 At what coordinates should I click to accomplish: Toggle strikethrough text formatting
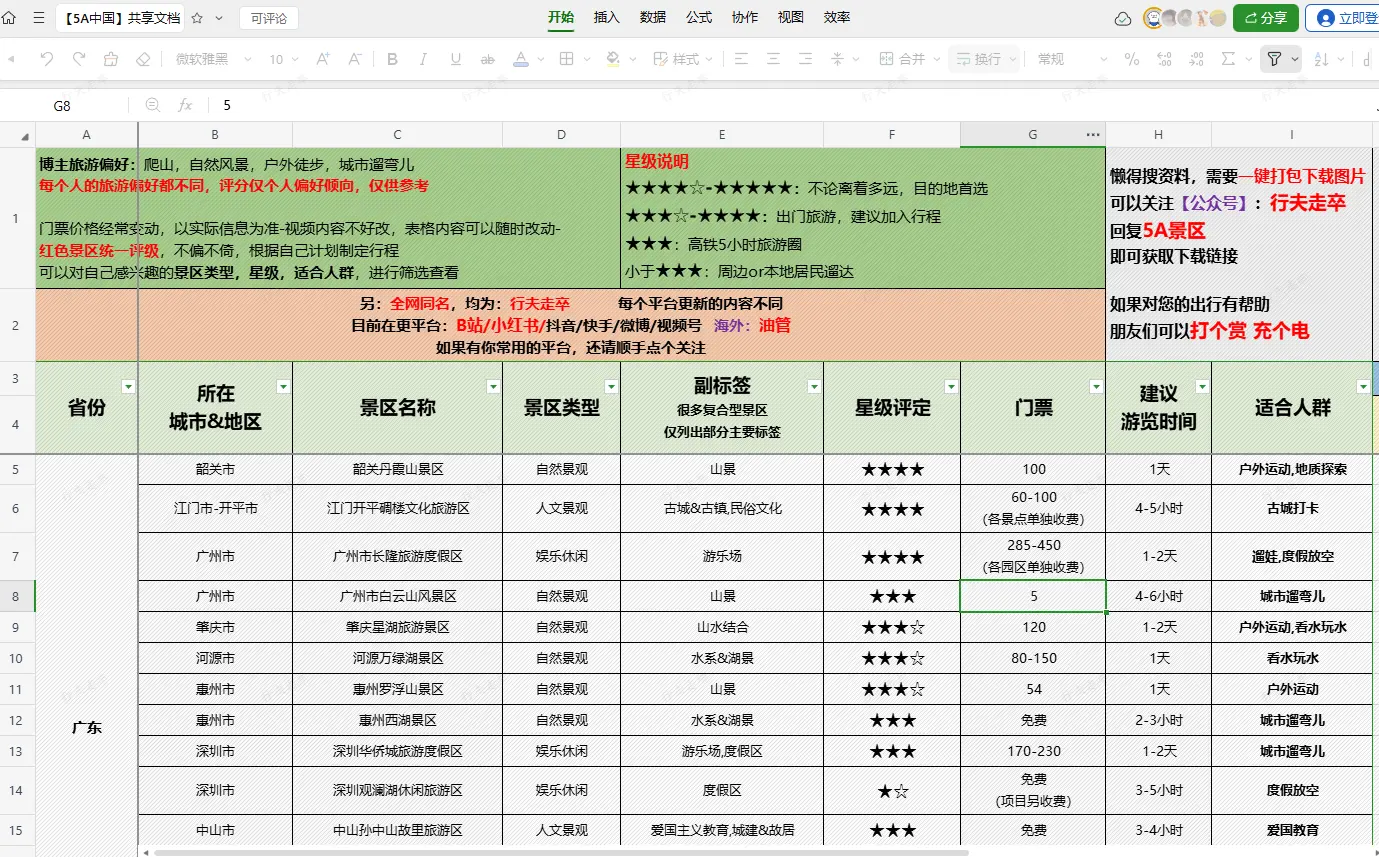click(x=488, y=59)
